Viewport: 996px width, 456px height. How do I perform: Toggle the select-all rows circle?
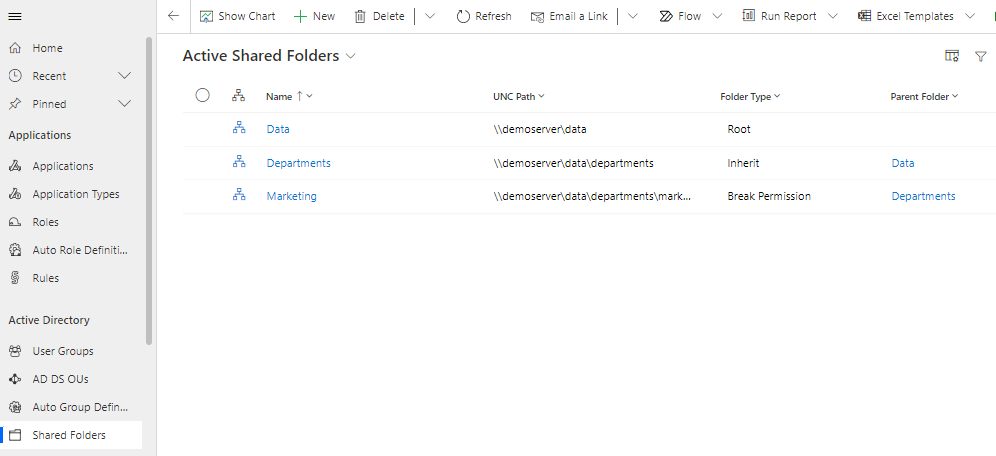click(203, 96)
